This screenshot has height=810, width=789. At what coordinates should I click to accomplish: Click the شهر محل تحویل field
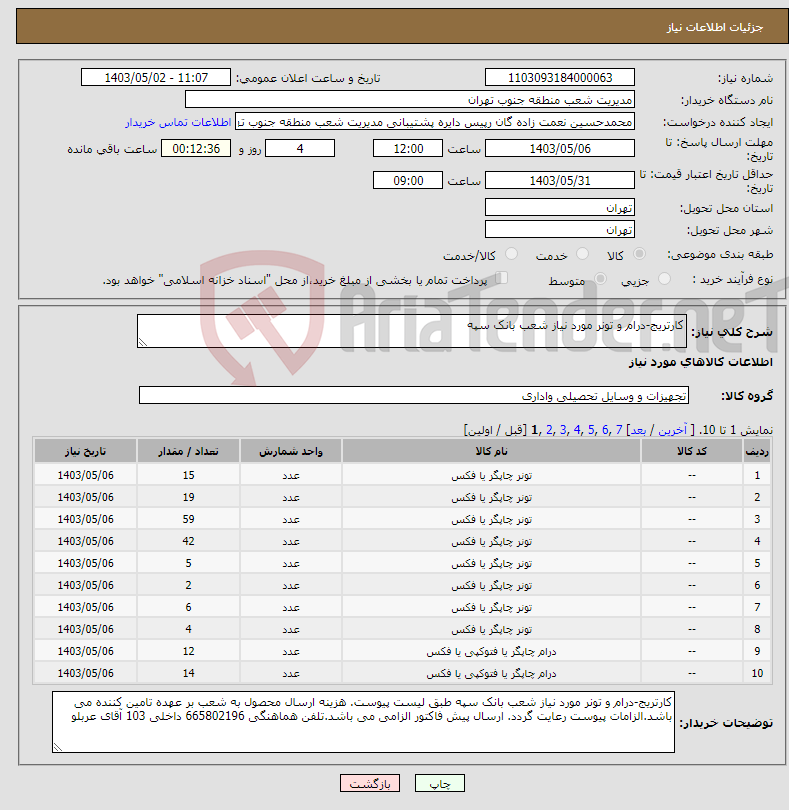click(560, 229)
